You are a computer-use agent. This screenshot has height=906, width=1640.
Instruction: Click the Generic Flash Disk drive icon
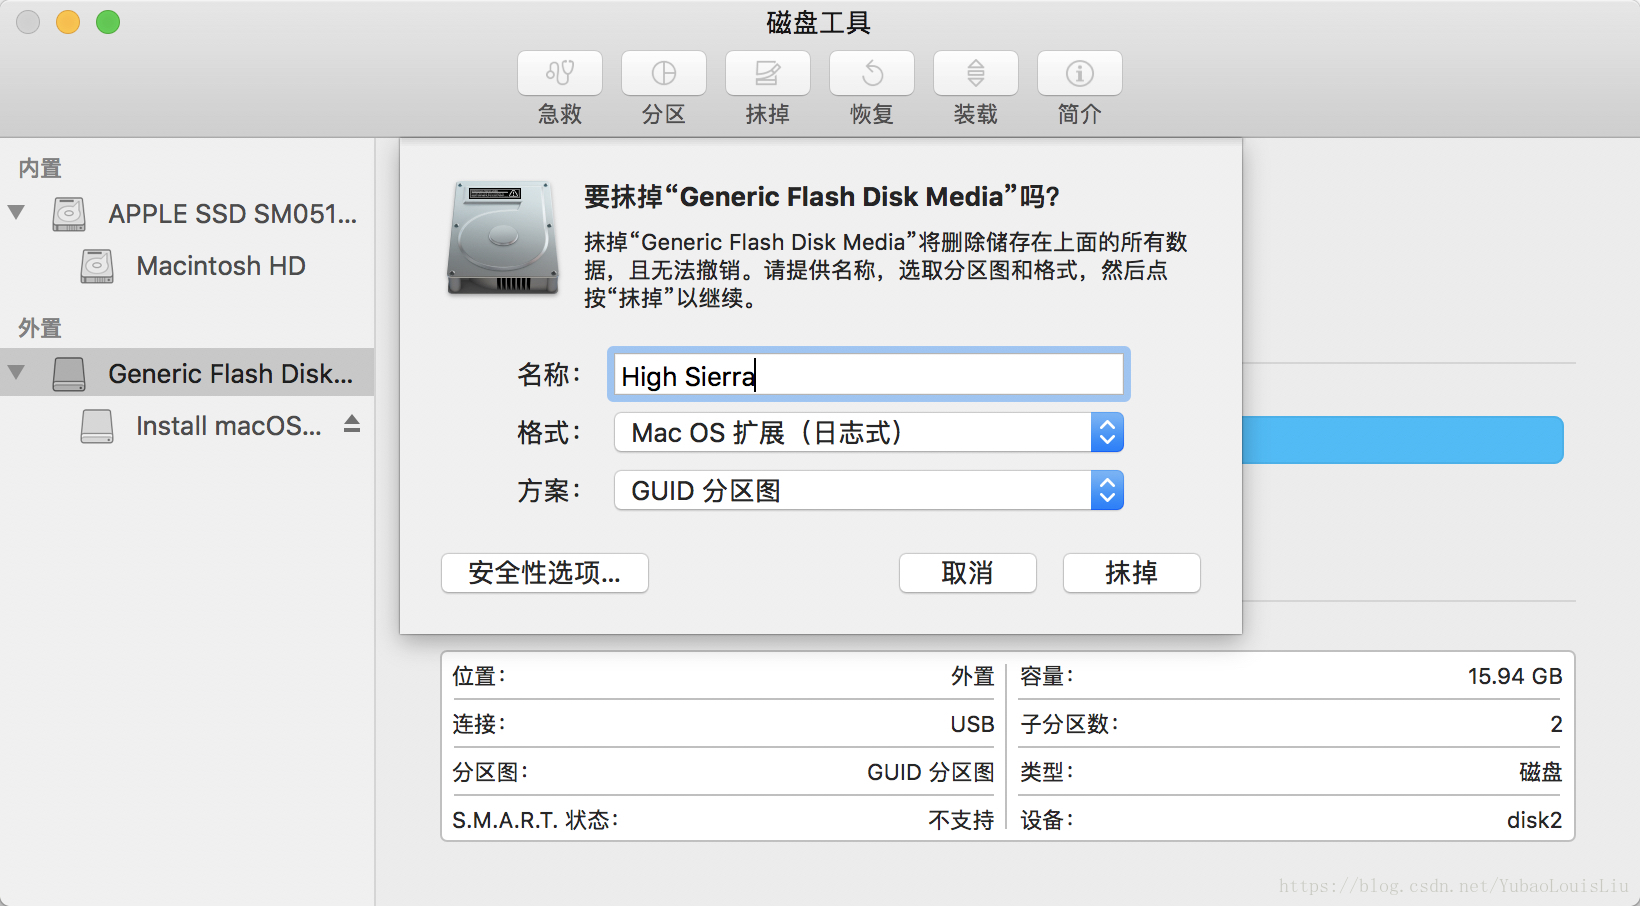tap(69, 374)
